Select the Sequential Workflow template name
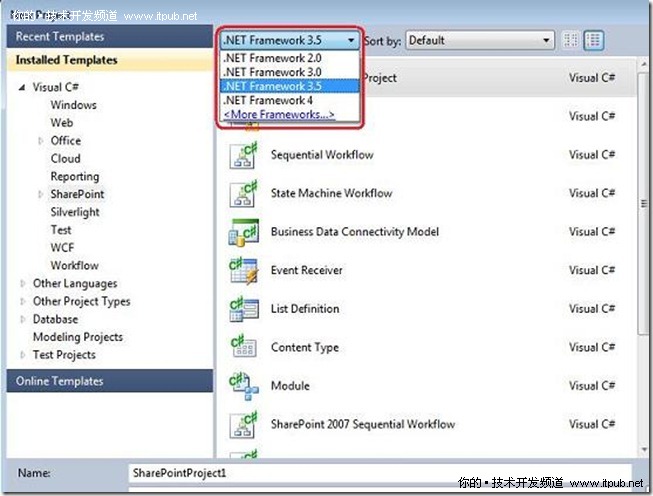 point(322,155)
